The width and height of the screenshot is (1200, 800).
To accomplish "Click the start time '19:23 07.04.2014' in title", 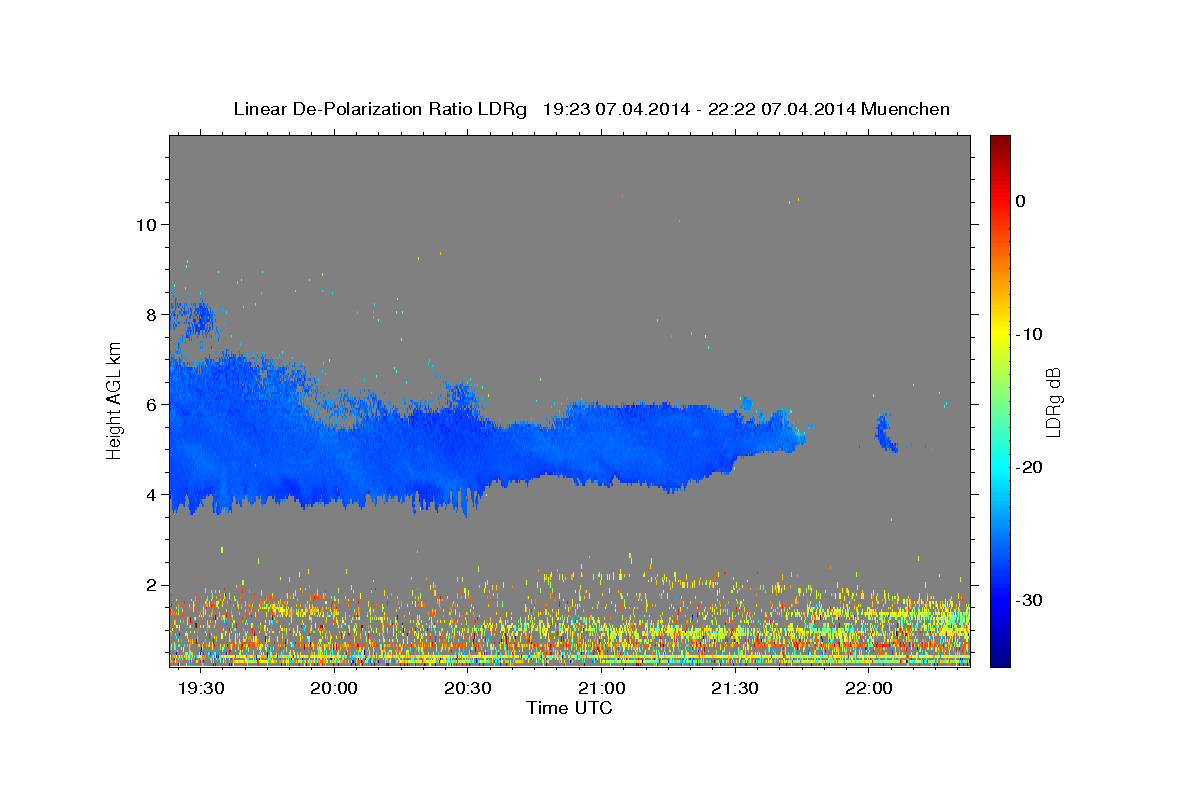I will point(616,109).
